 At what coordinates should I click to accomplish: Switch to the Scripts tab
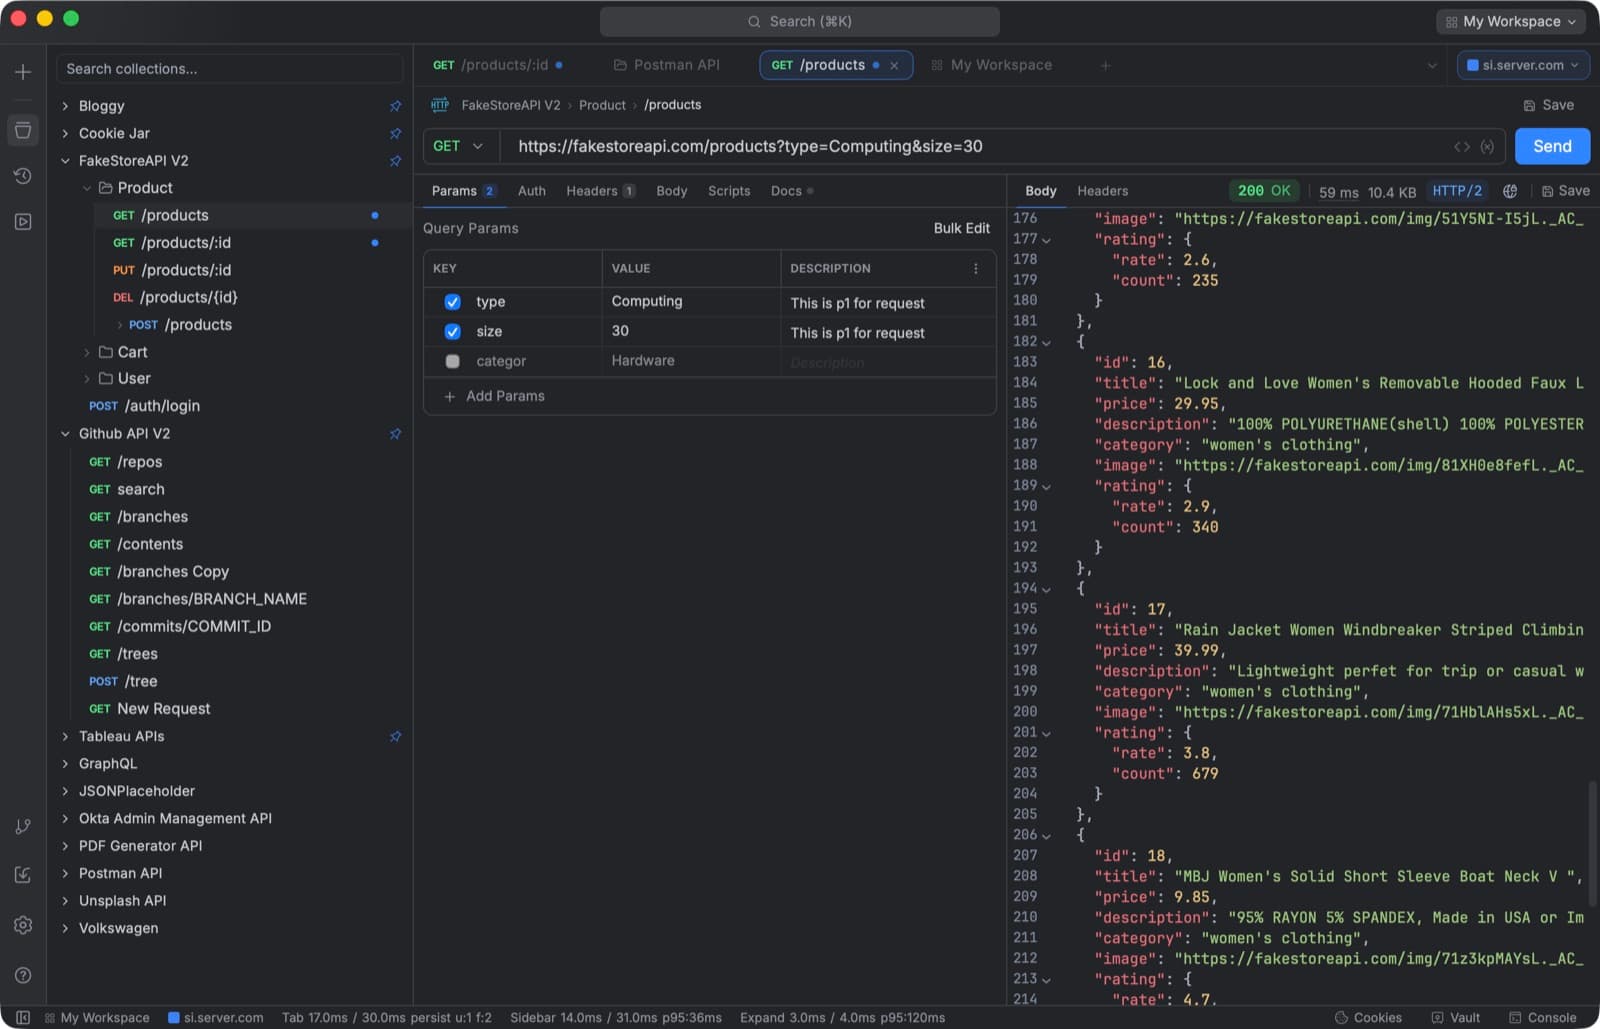click(x=729, y=191)
